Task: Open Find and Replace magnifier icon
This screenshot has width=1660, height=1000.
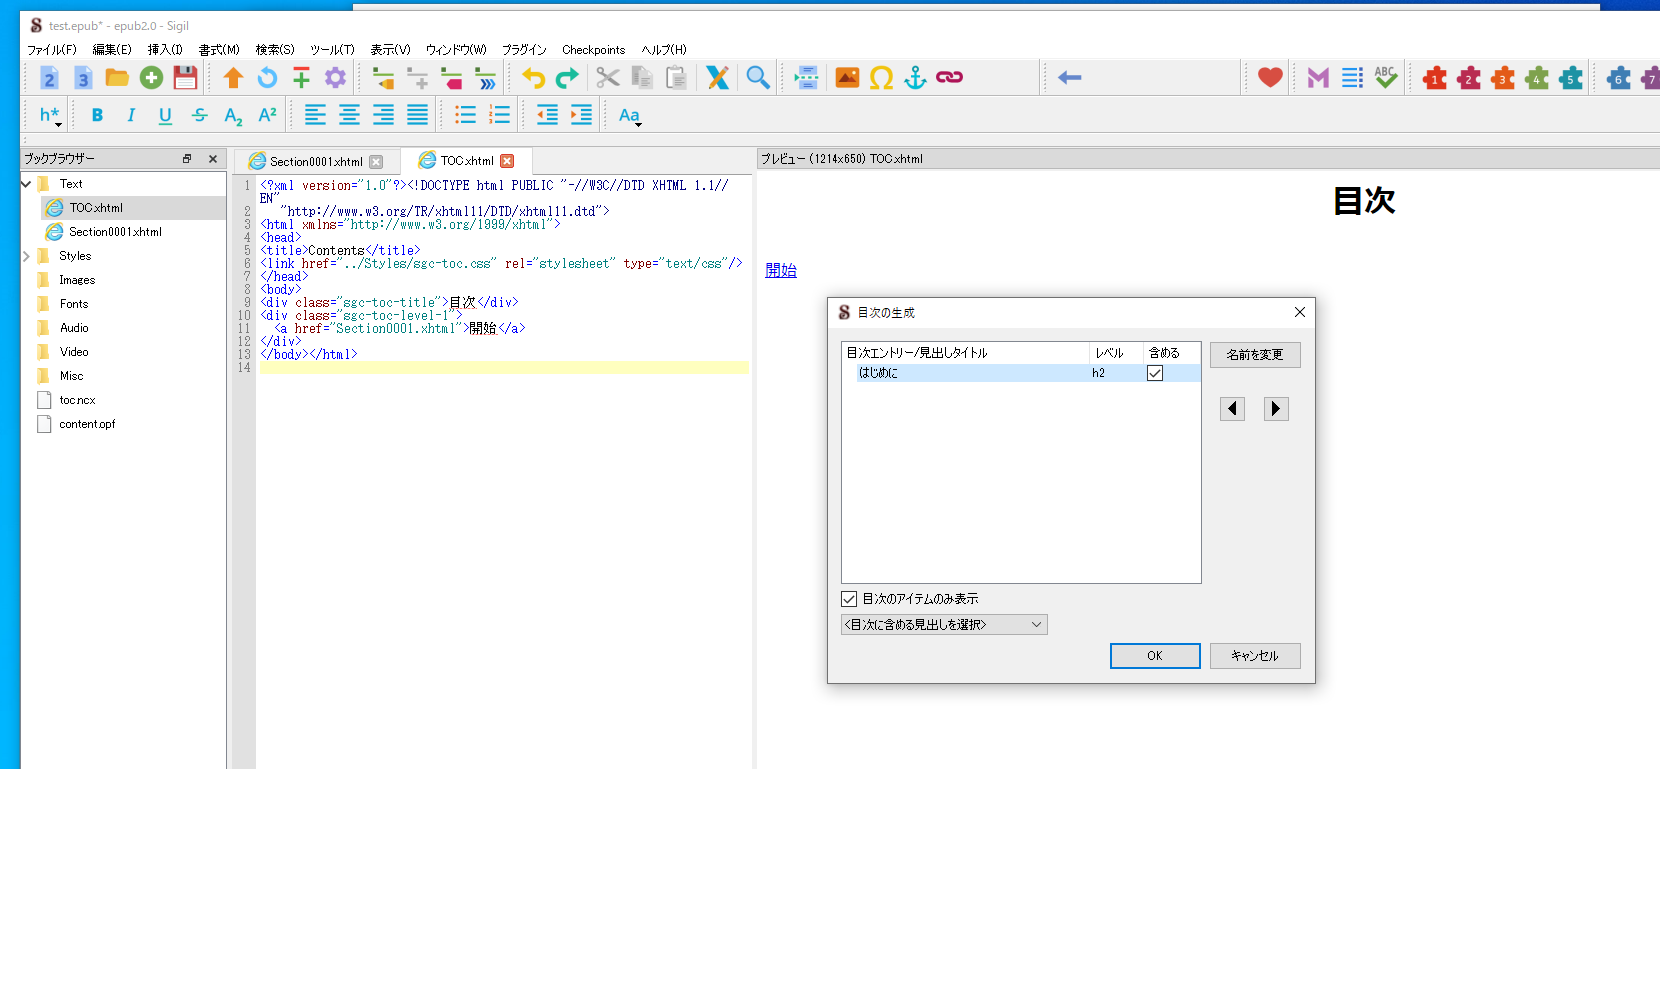Action: point(758,78)
